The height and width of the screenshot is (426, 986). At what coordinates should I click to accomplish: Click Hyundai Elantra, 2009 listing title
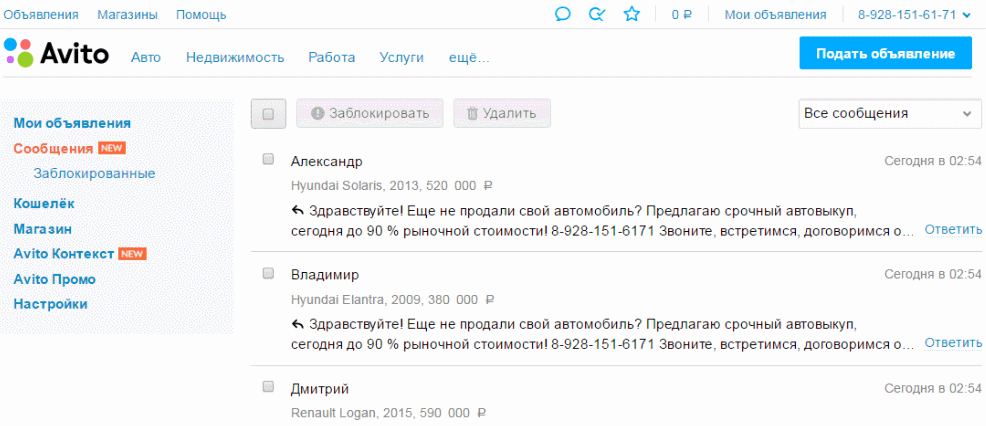pyautogui.click(x=393, y=300)
